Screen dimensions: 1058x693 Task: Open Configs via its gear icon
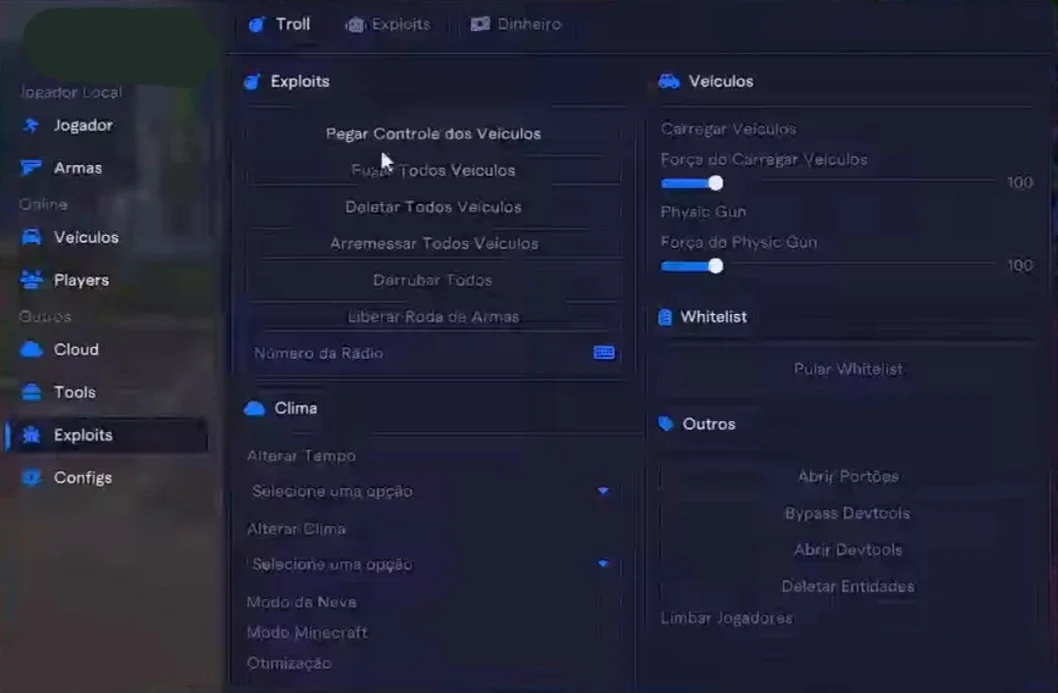(32, 478)
